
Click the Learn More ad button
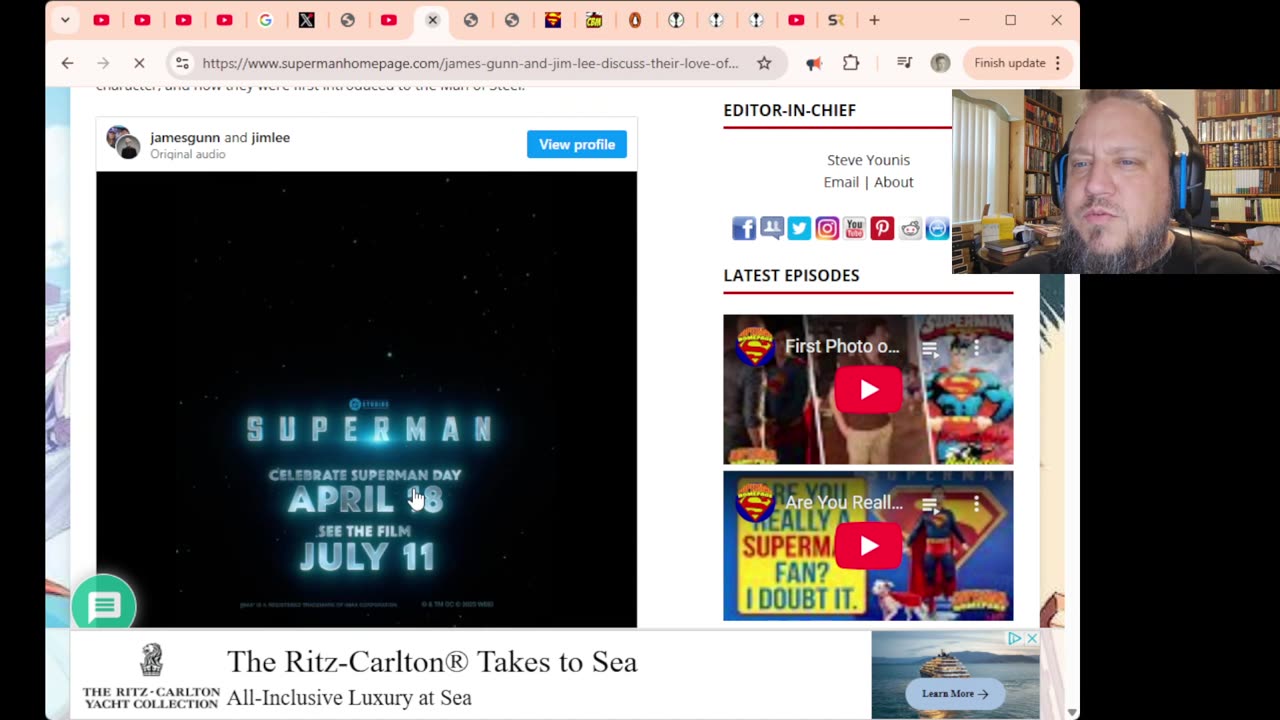pos(954,693)
